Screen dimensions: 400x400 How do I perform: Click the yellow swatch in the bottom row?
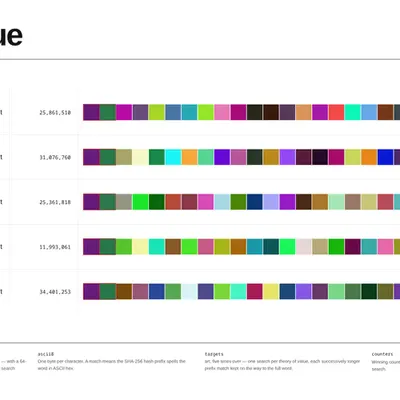pos(271,292)
